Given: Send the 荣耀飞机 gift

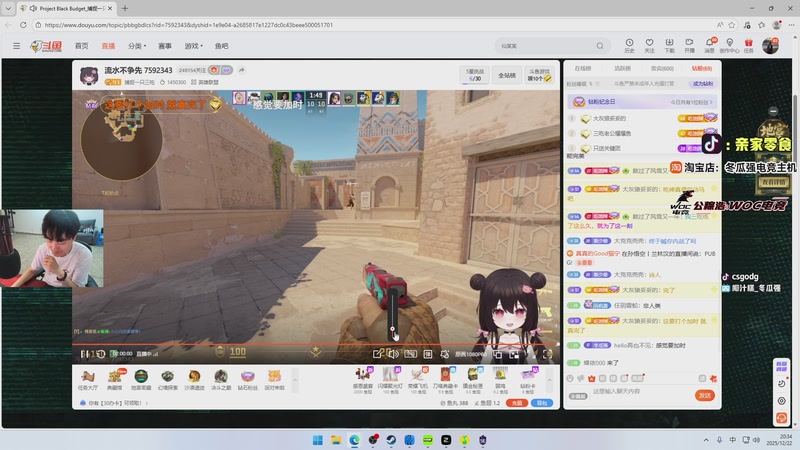Looking at the screenshot, I should pos(418,380).
